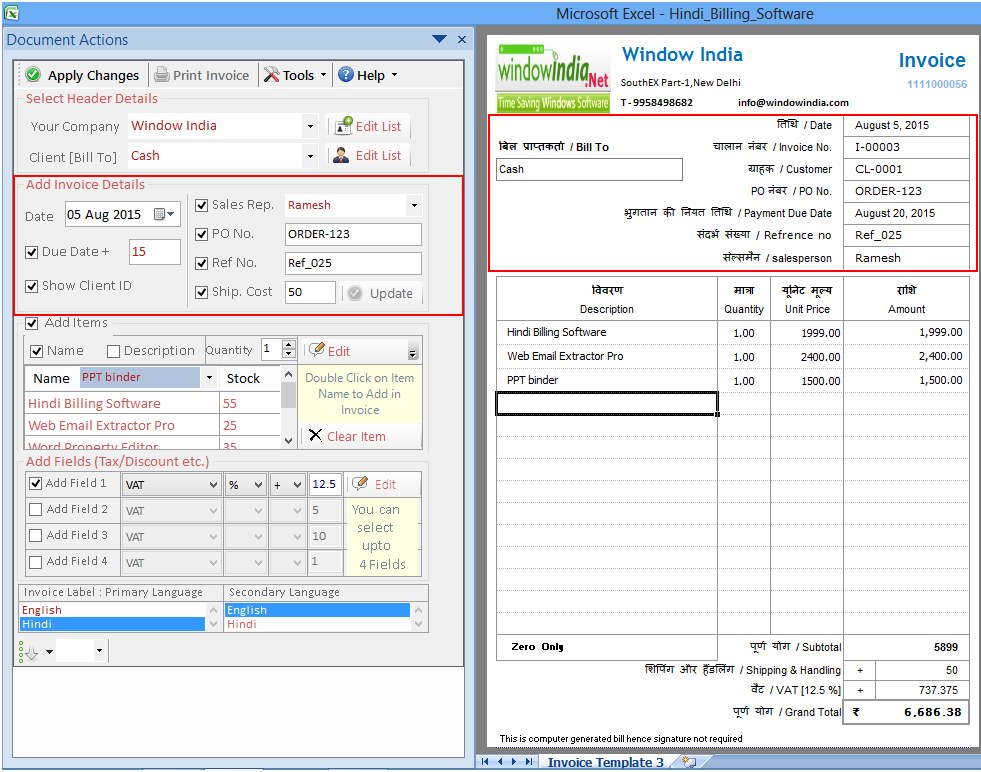981x772 pixels.
Task: Increase the Quantity stepper value
Action: [x=288, y=345]
